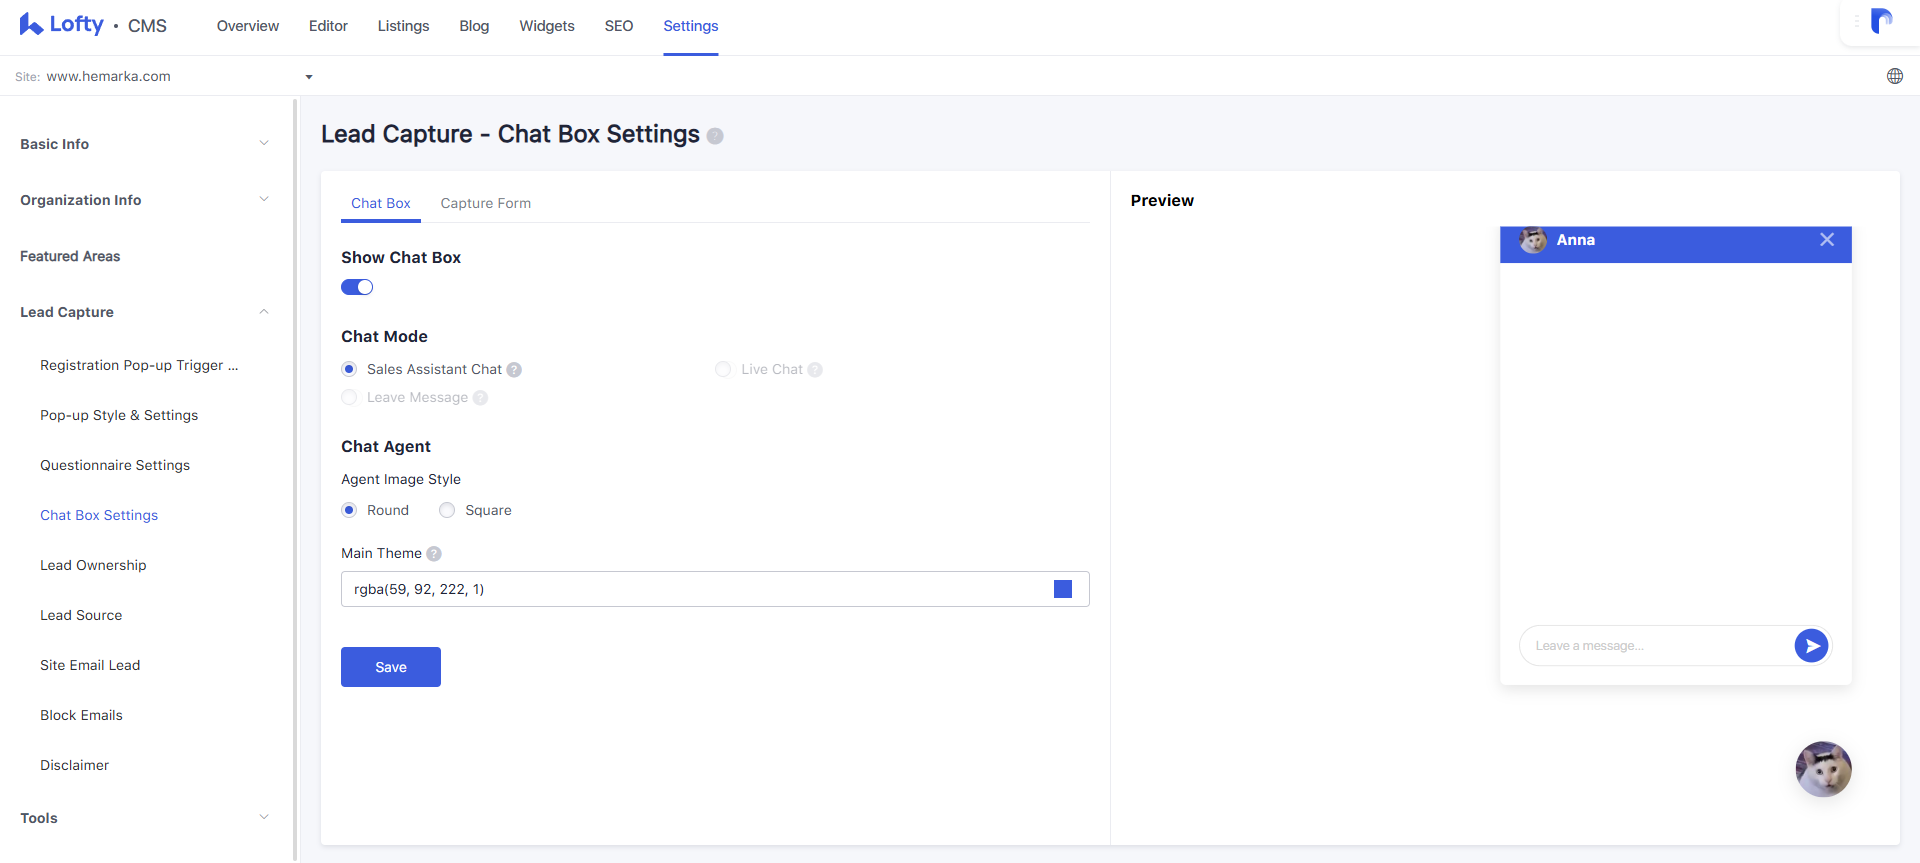
Task: Open Lead Ownership page
Action: pyautogui.click(x=93, y=565)
